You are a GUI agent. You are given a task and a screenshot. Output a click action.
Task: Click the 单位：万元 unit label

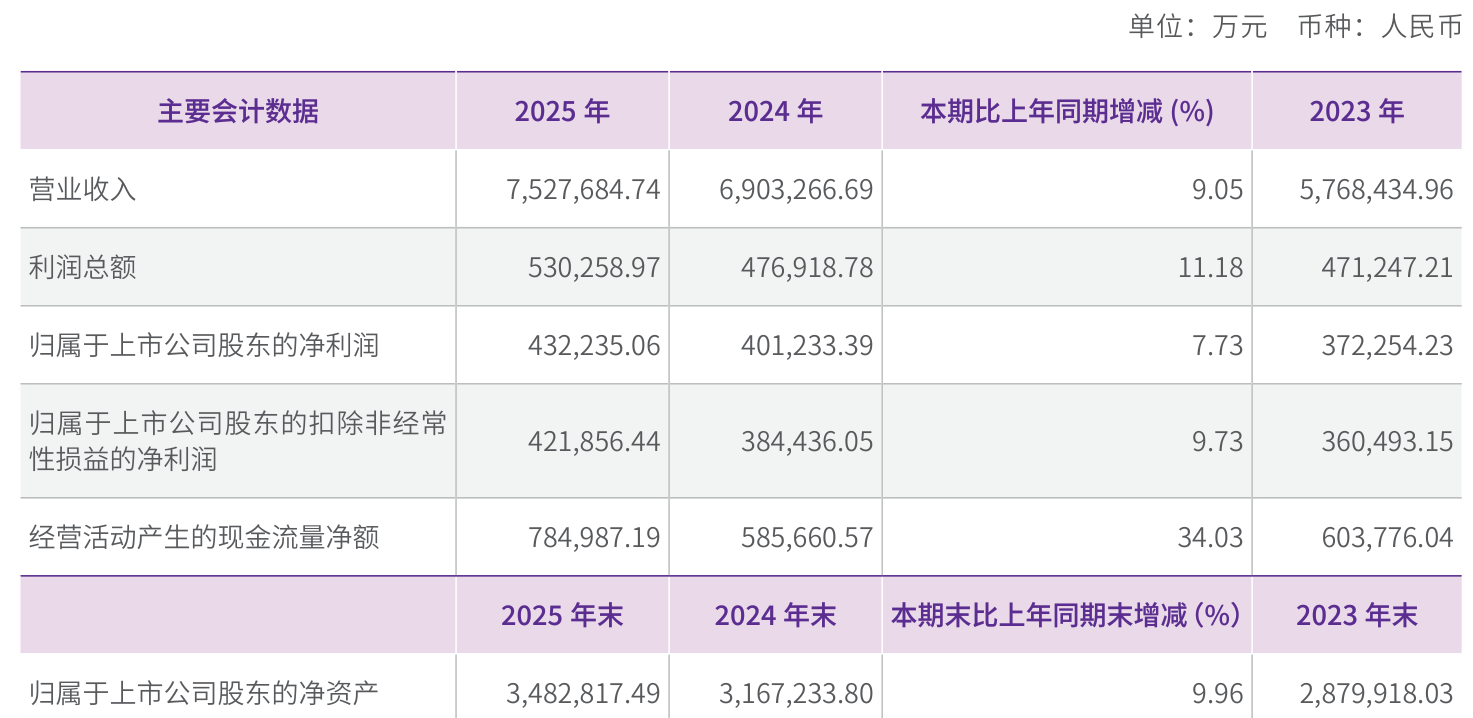[1197, 27]
